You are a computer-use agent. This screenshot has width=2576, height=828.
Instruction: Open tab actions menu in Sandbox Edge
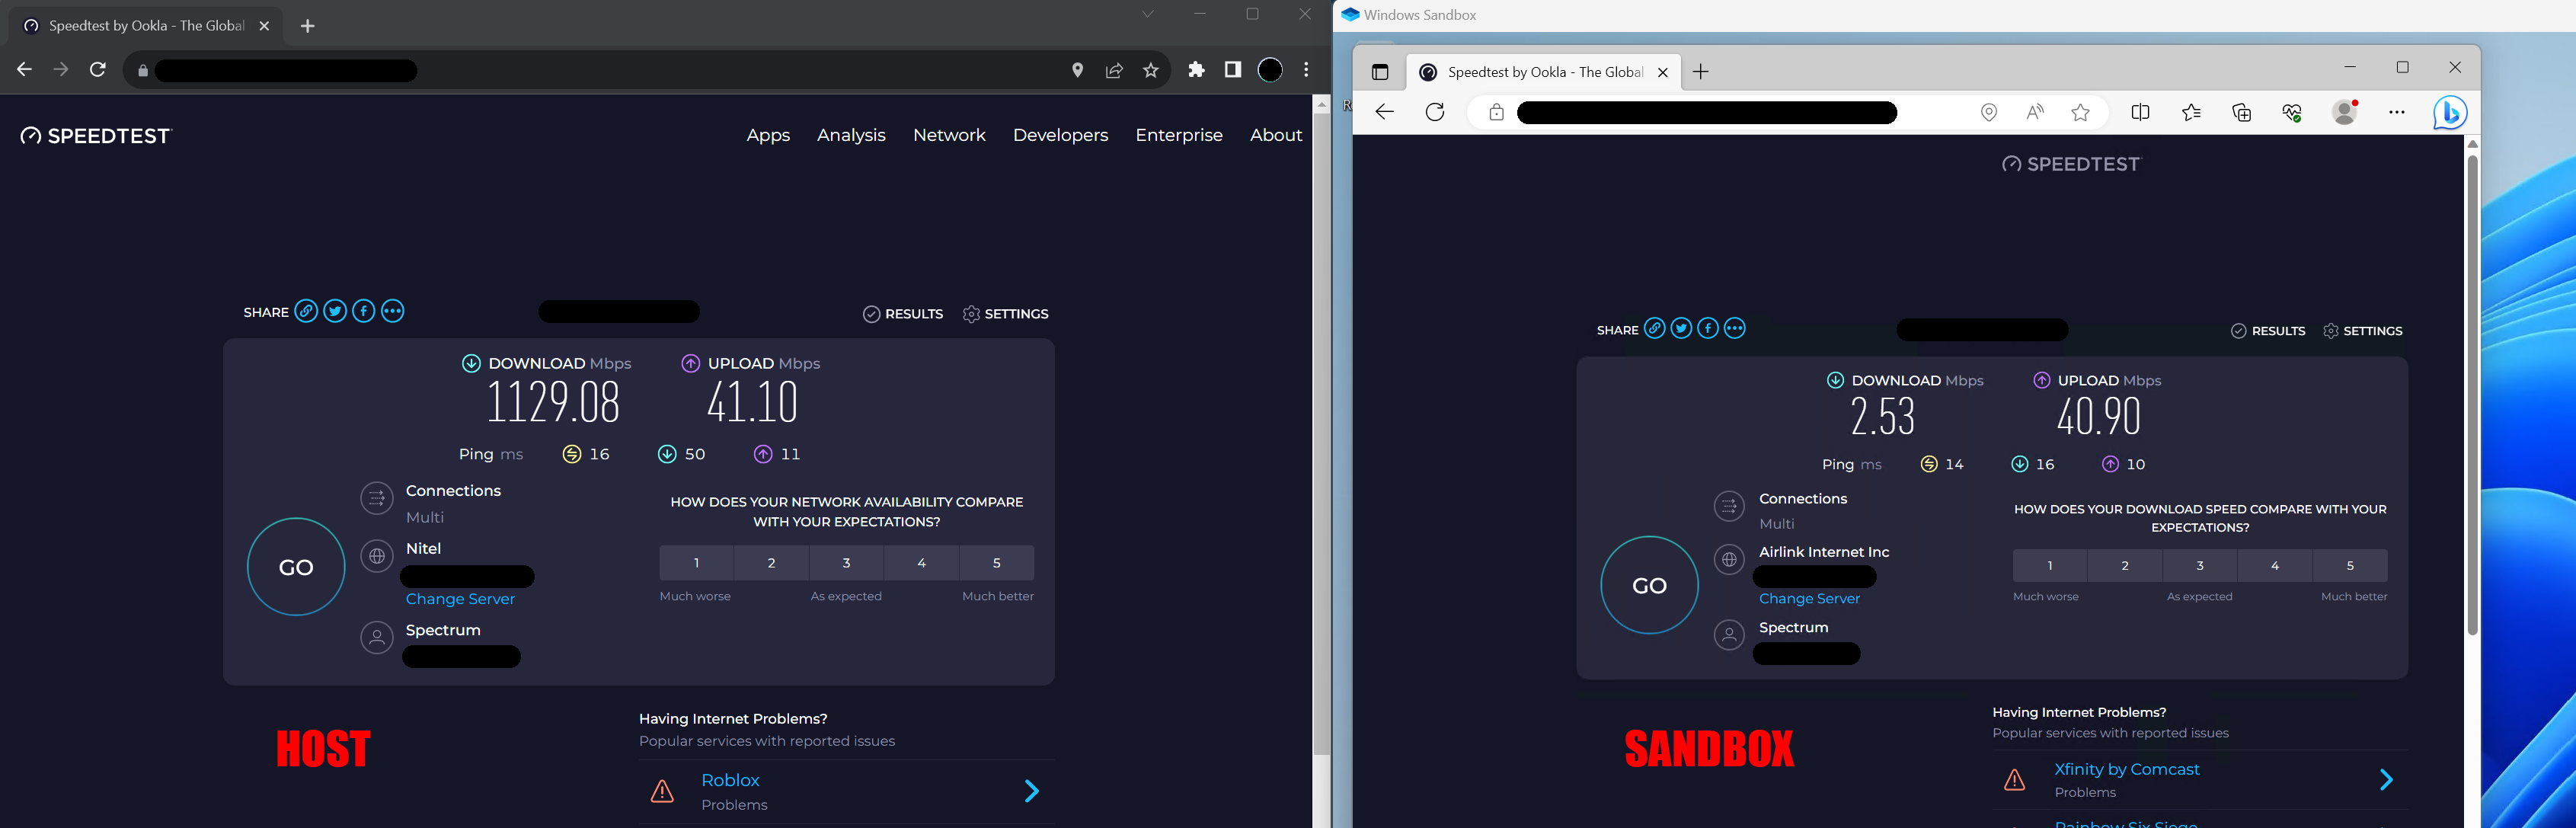coord(1380,72)
